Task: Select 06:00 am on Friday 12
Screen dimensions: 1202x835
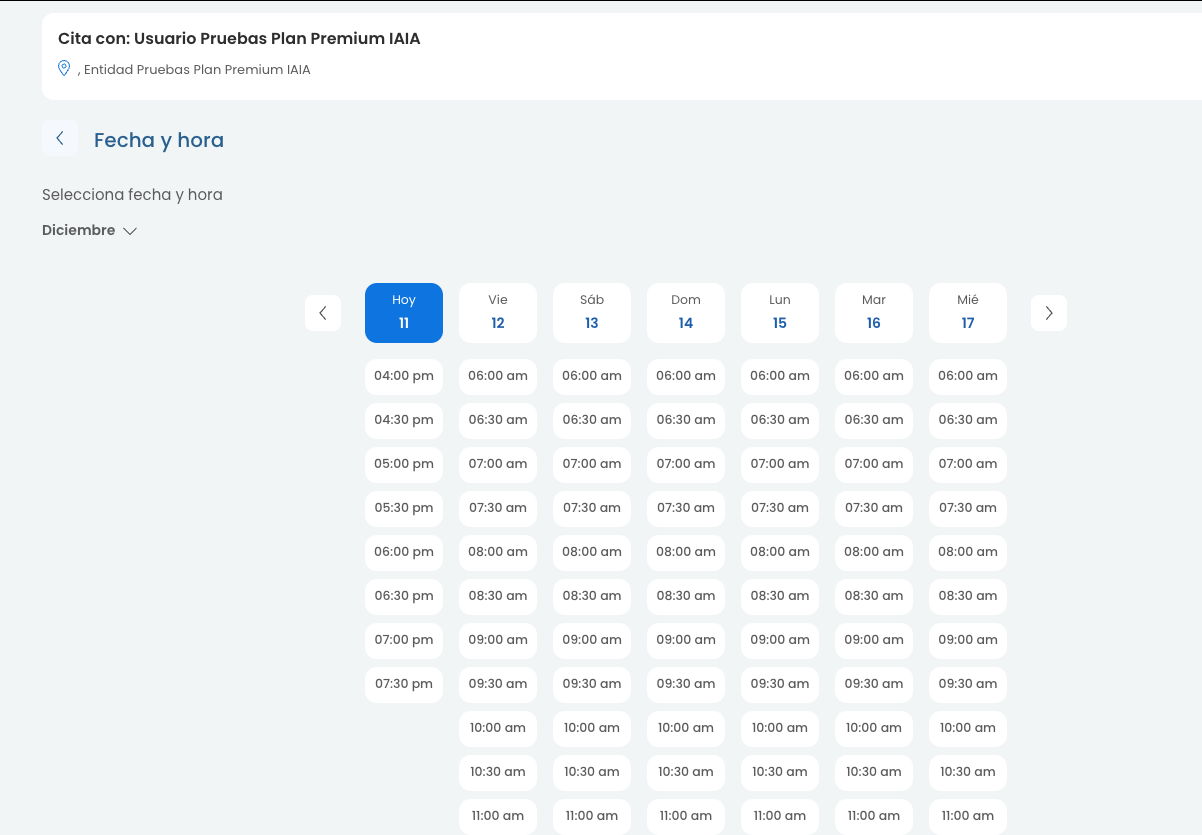Action: (x=498, y=376)
